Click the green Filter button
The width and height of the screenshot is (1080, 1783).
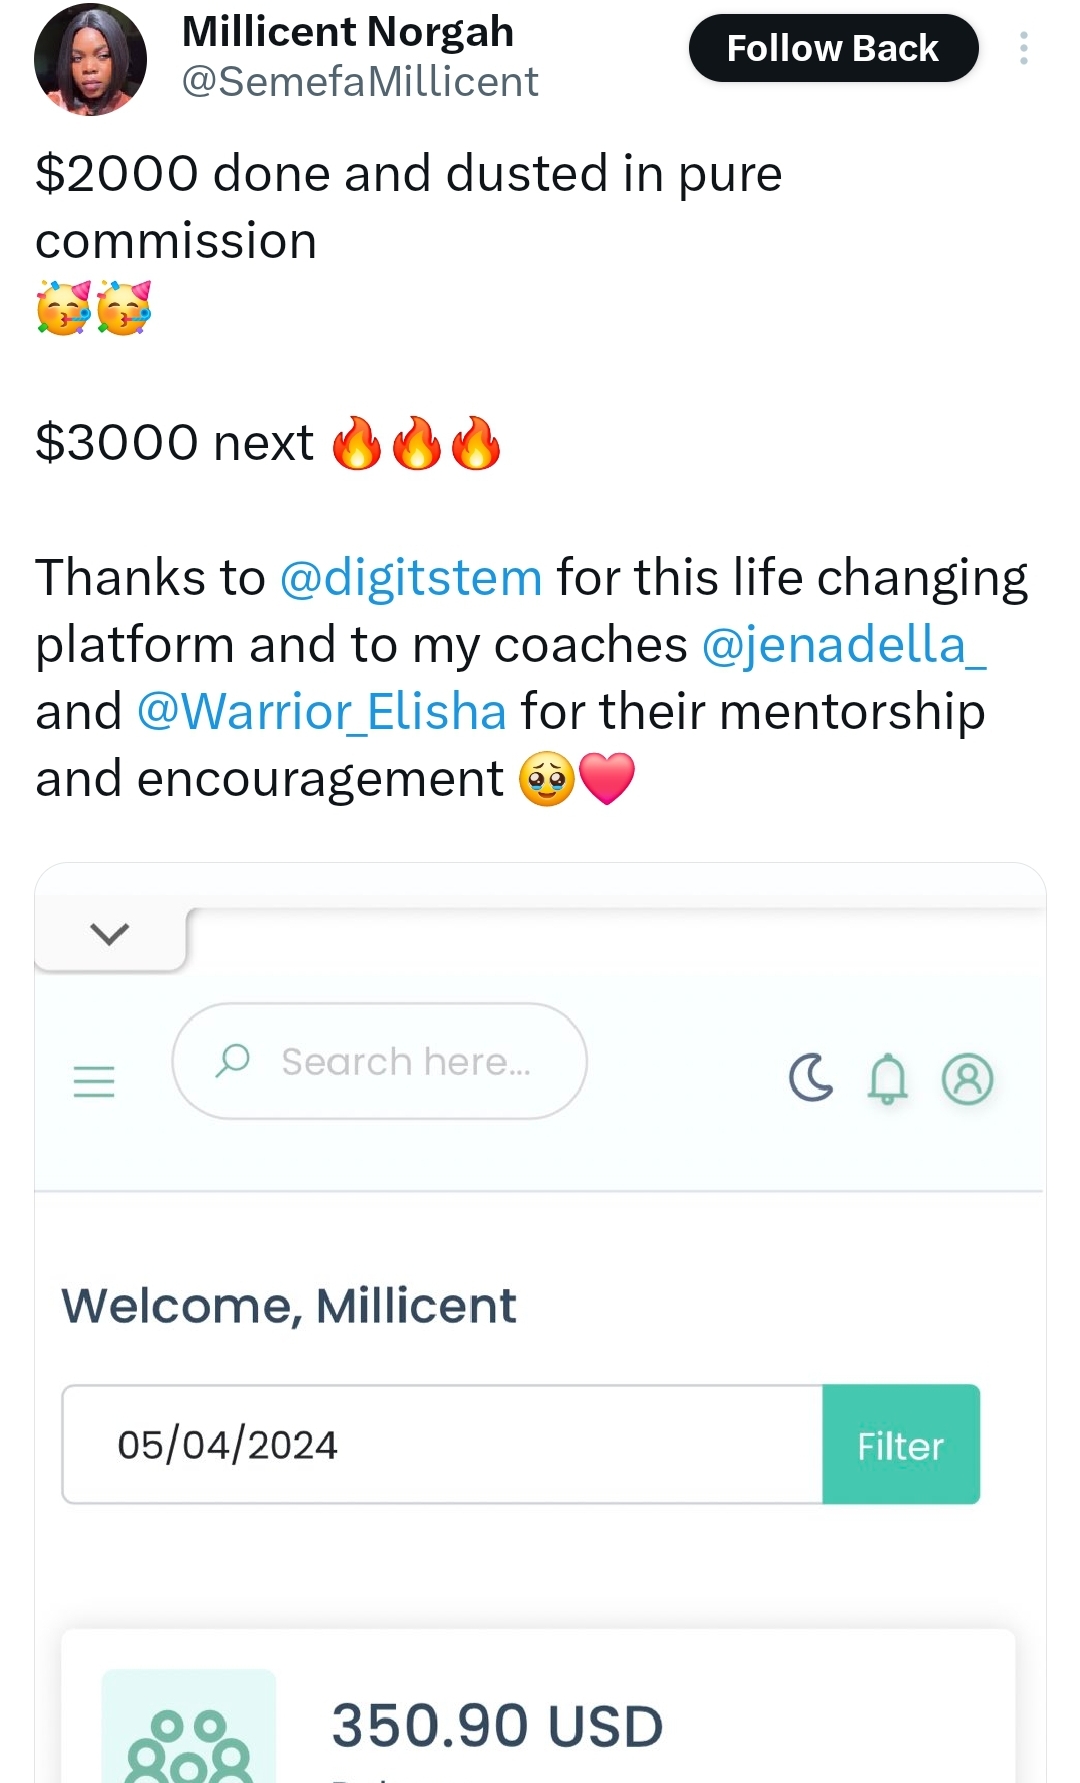pos(901,1444)
